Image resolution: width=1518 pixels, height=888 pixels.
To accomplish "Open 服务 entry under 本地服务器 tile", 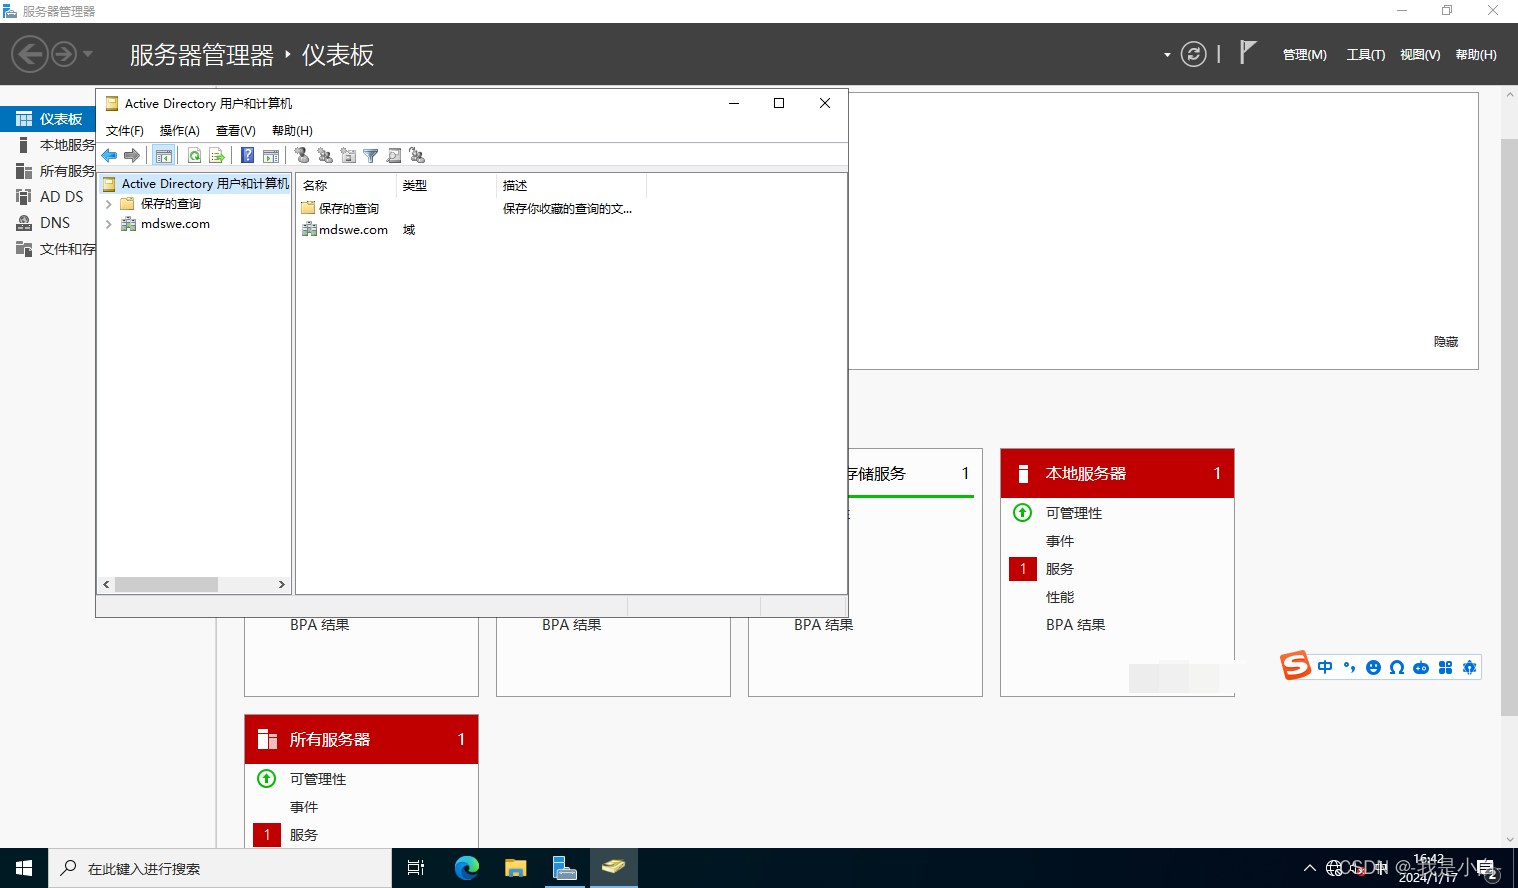I will click(1059, 568).
